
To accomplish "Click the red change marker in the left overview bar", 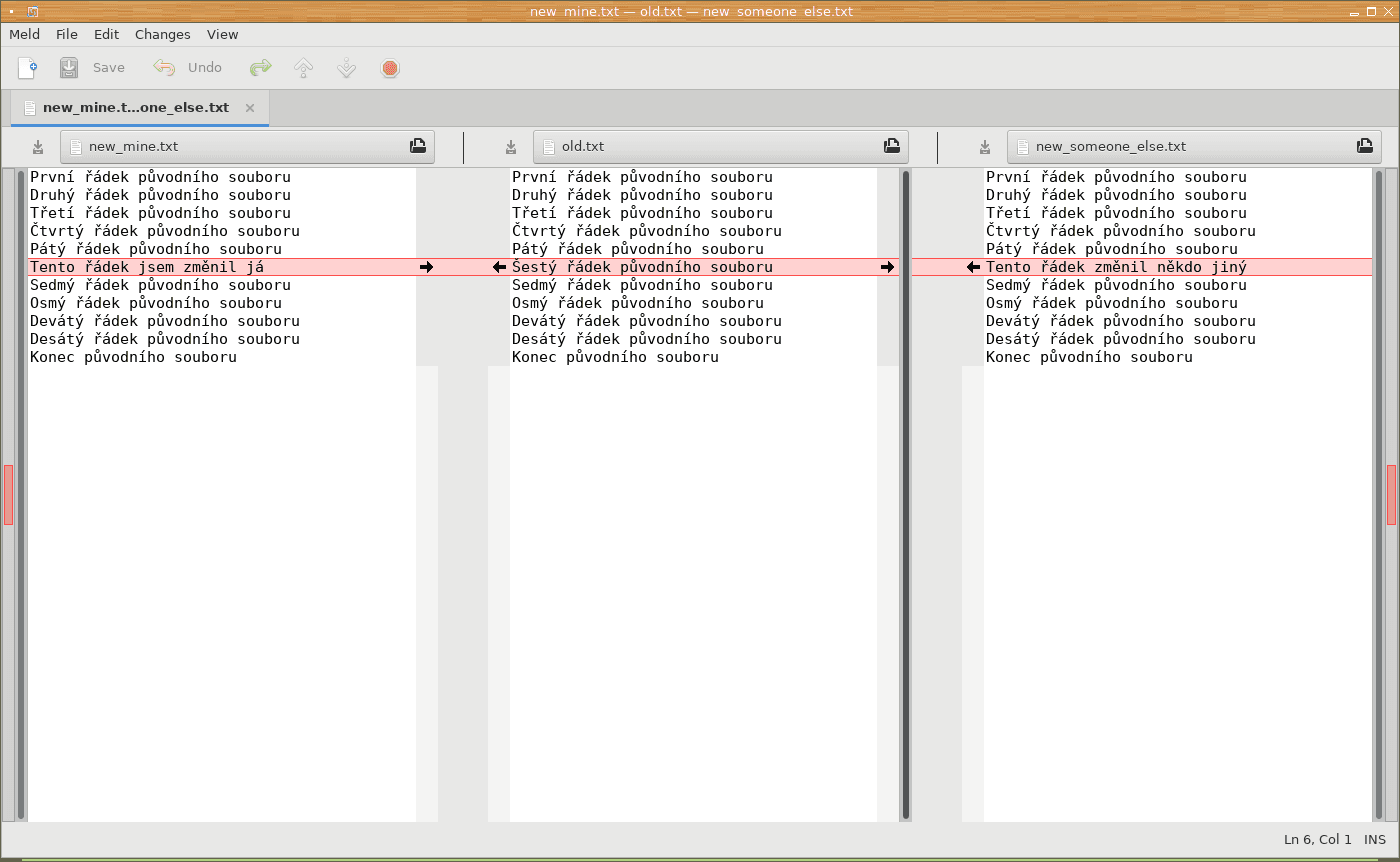I will tap(9, 494).
